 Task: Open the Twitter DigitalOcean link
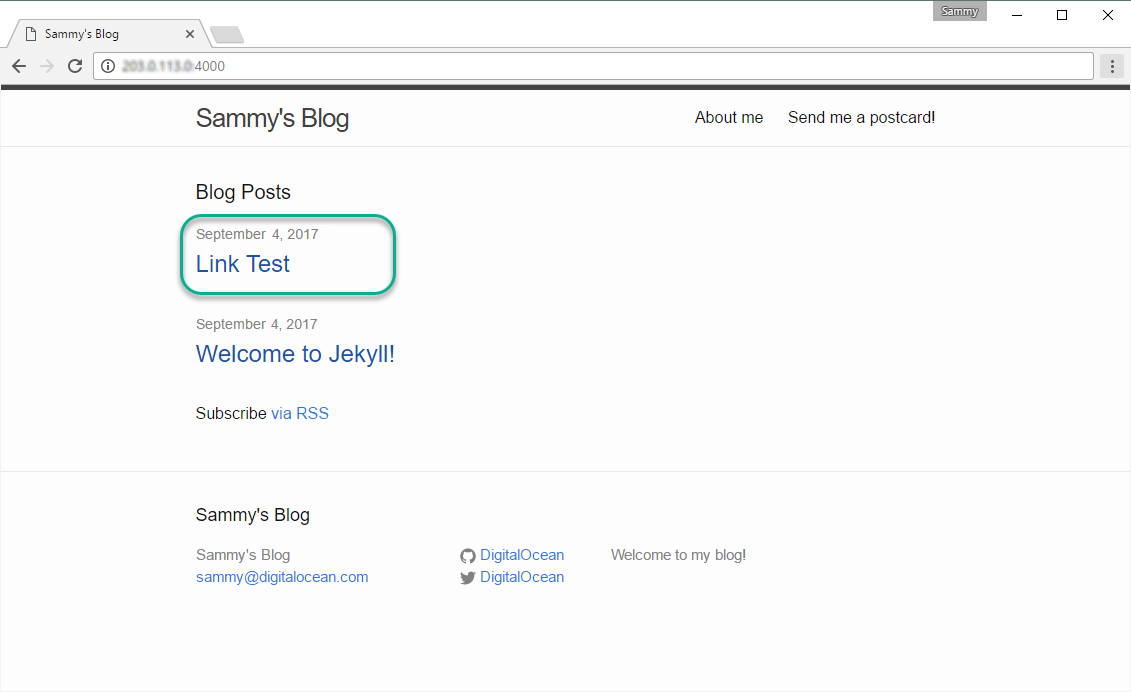coord(522,577)
